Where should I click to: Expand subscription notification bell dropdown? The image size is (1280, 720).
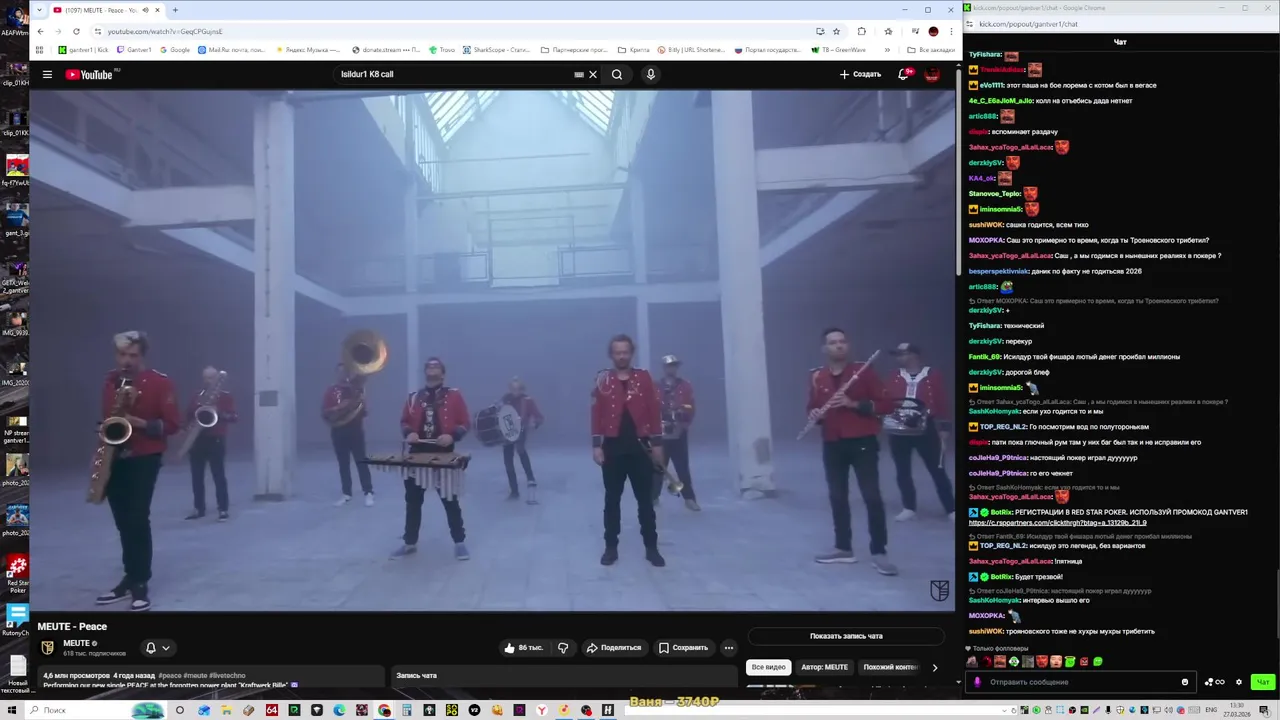[158, 648]
